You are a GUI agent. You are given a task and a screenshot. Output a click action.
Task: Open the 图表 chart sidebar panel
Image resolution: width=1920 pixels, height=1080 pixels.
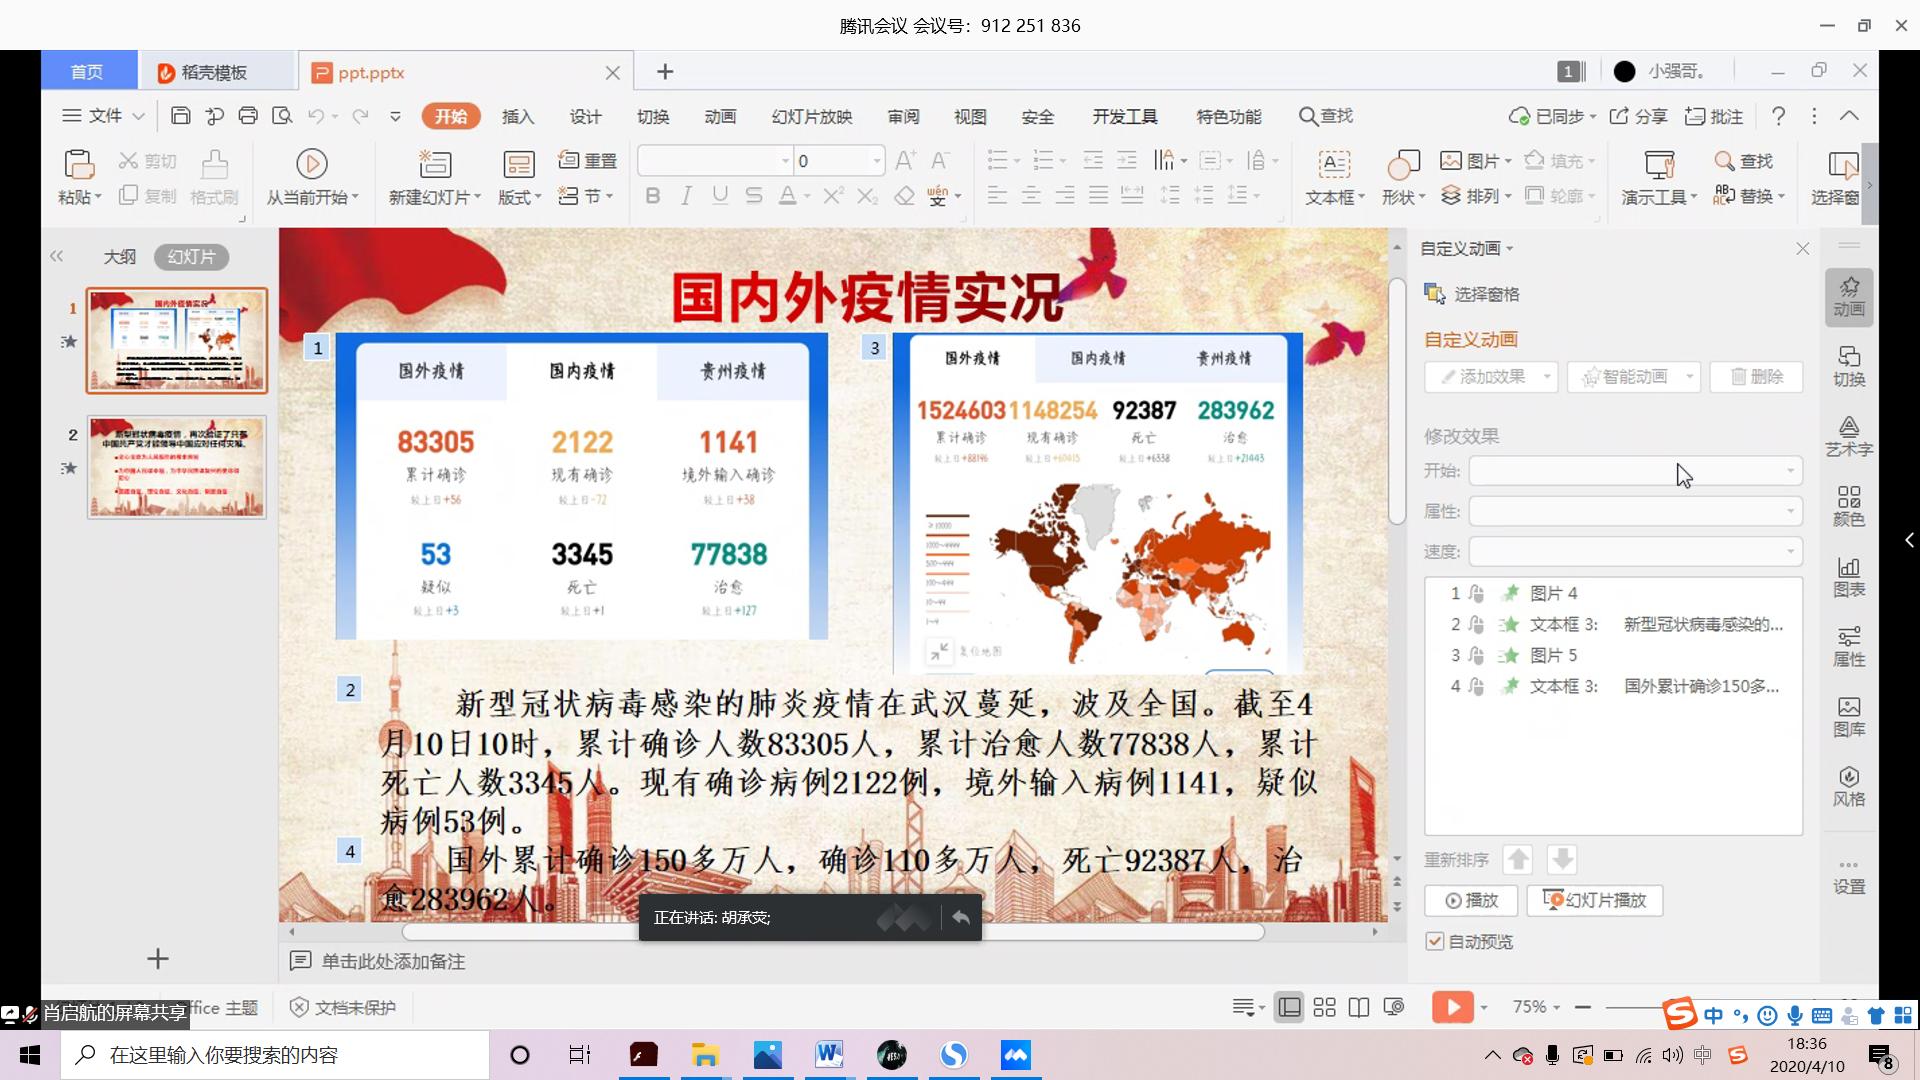point(1848,576)
